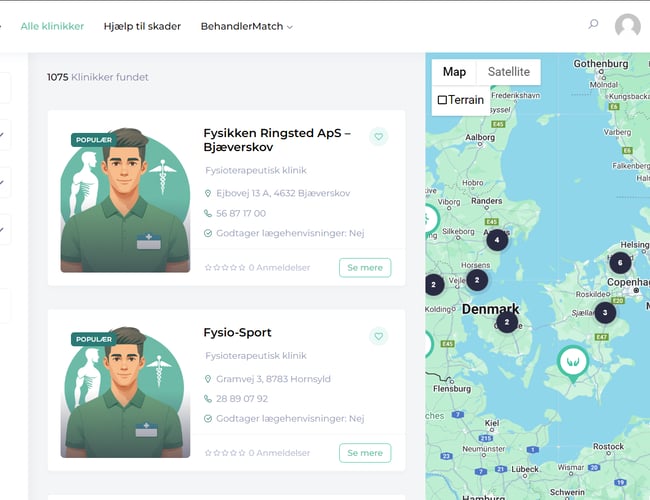650x500 pixels.
Task: Go to Alle klinikker page
Action: click(x=52, y=26)
